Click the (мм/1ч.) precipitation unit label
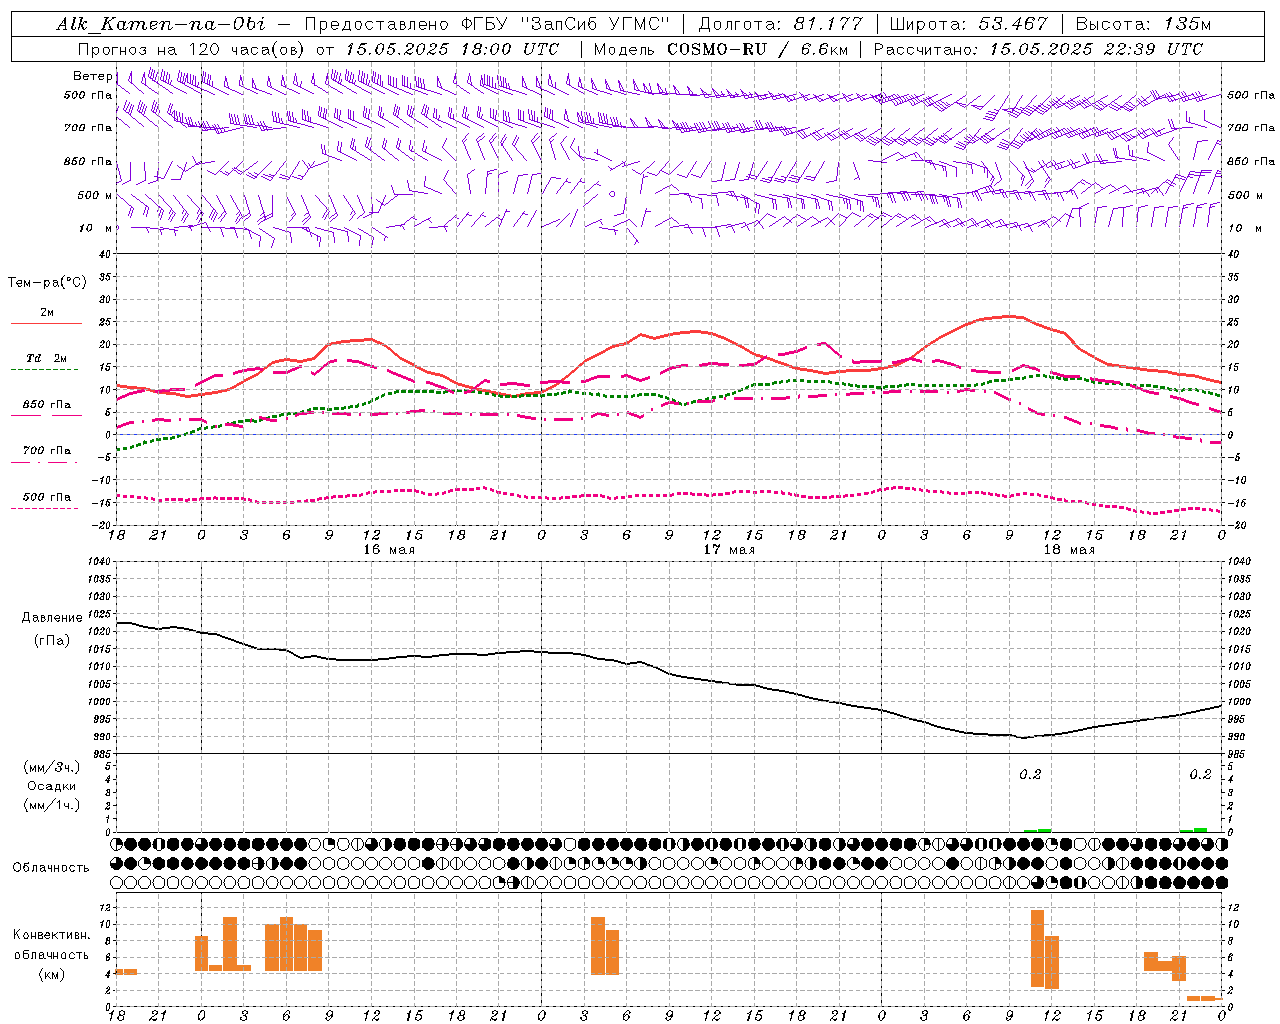1280x1024 pixels. click(x=52, y=805)
